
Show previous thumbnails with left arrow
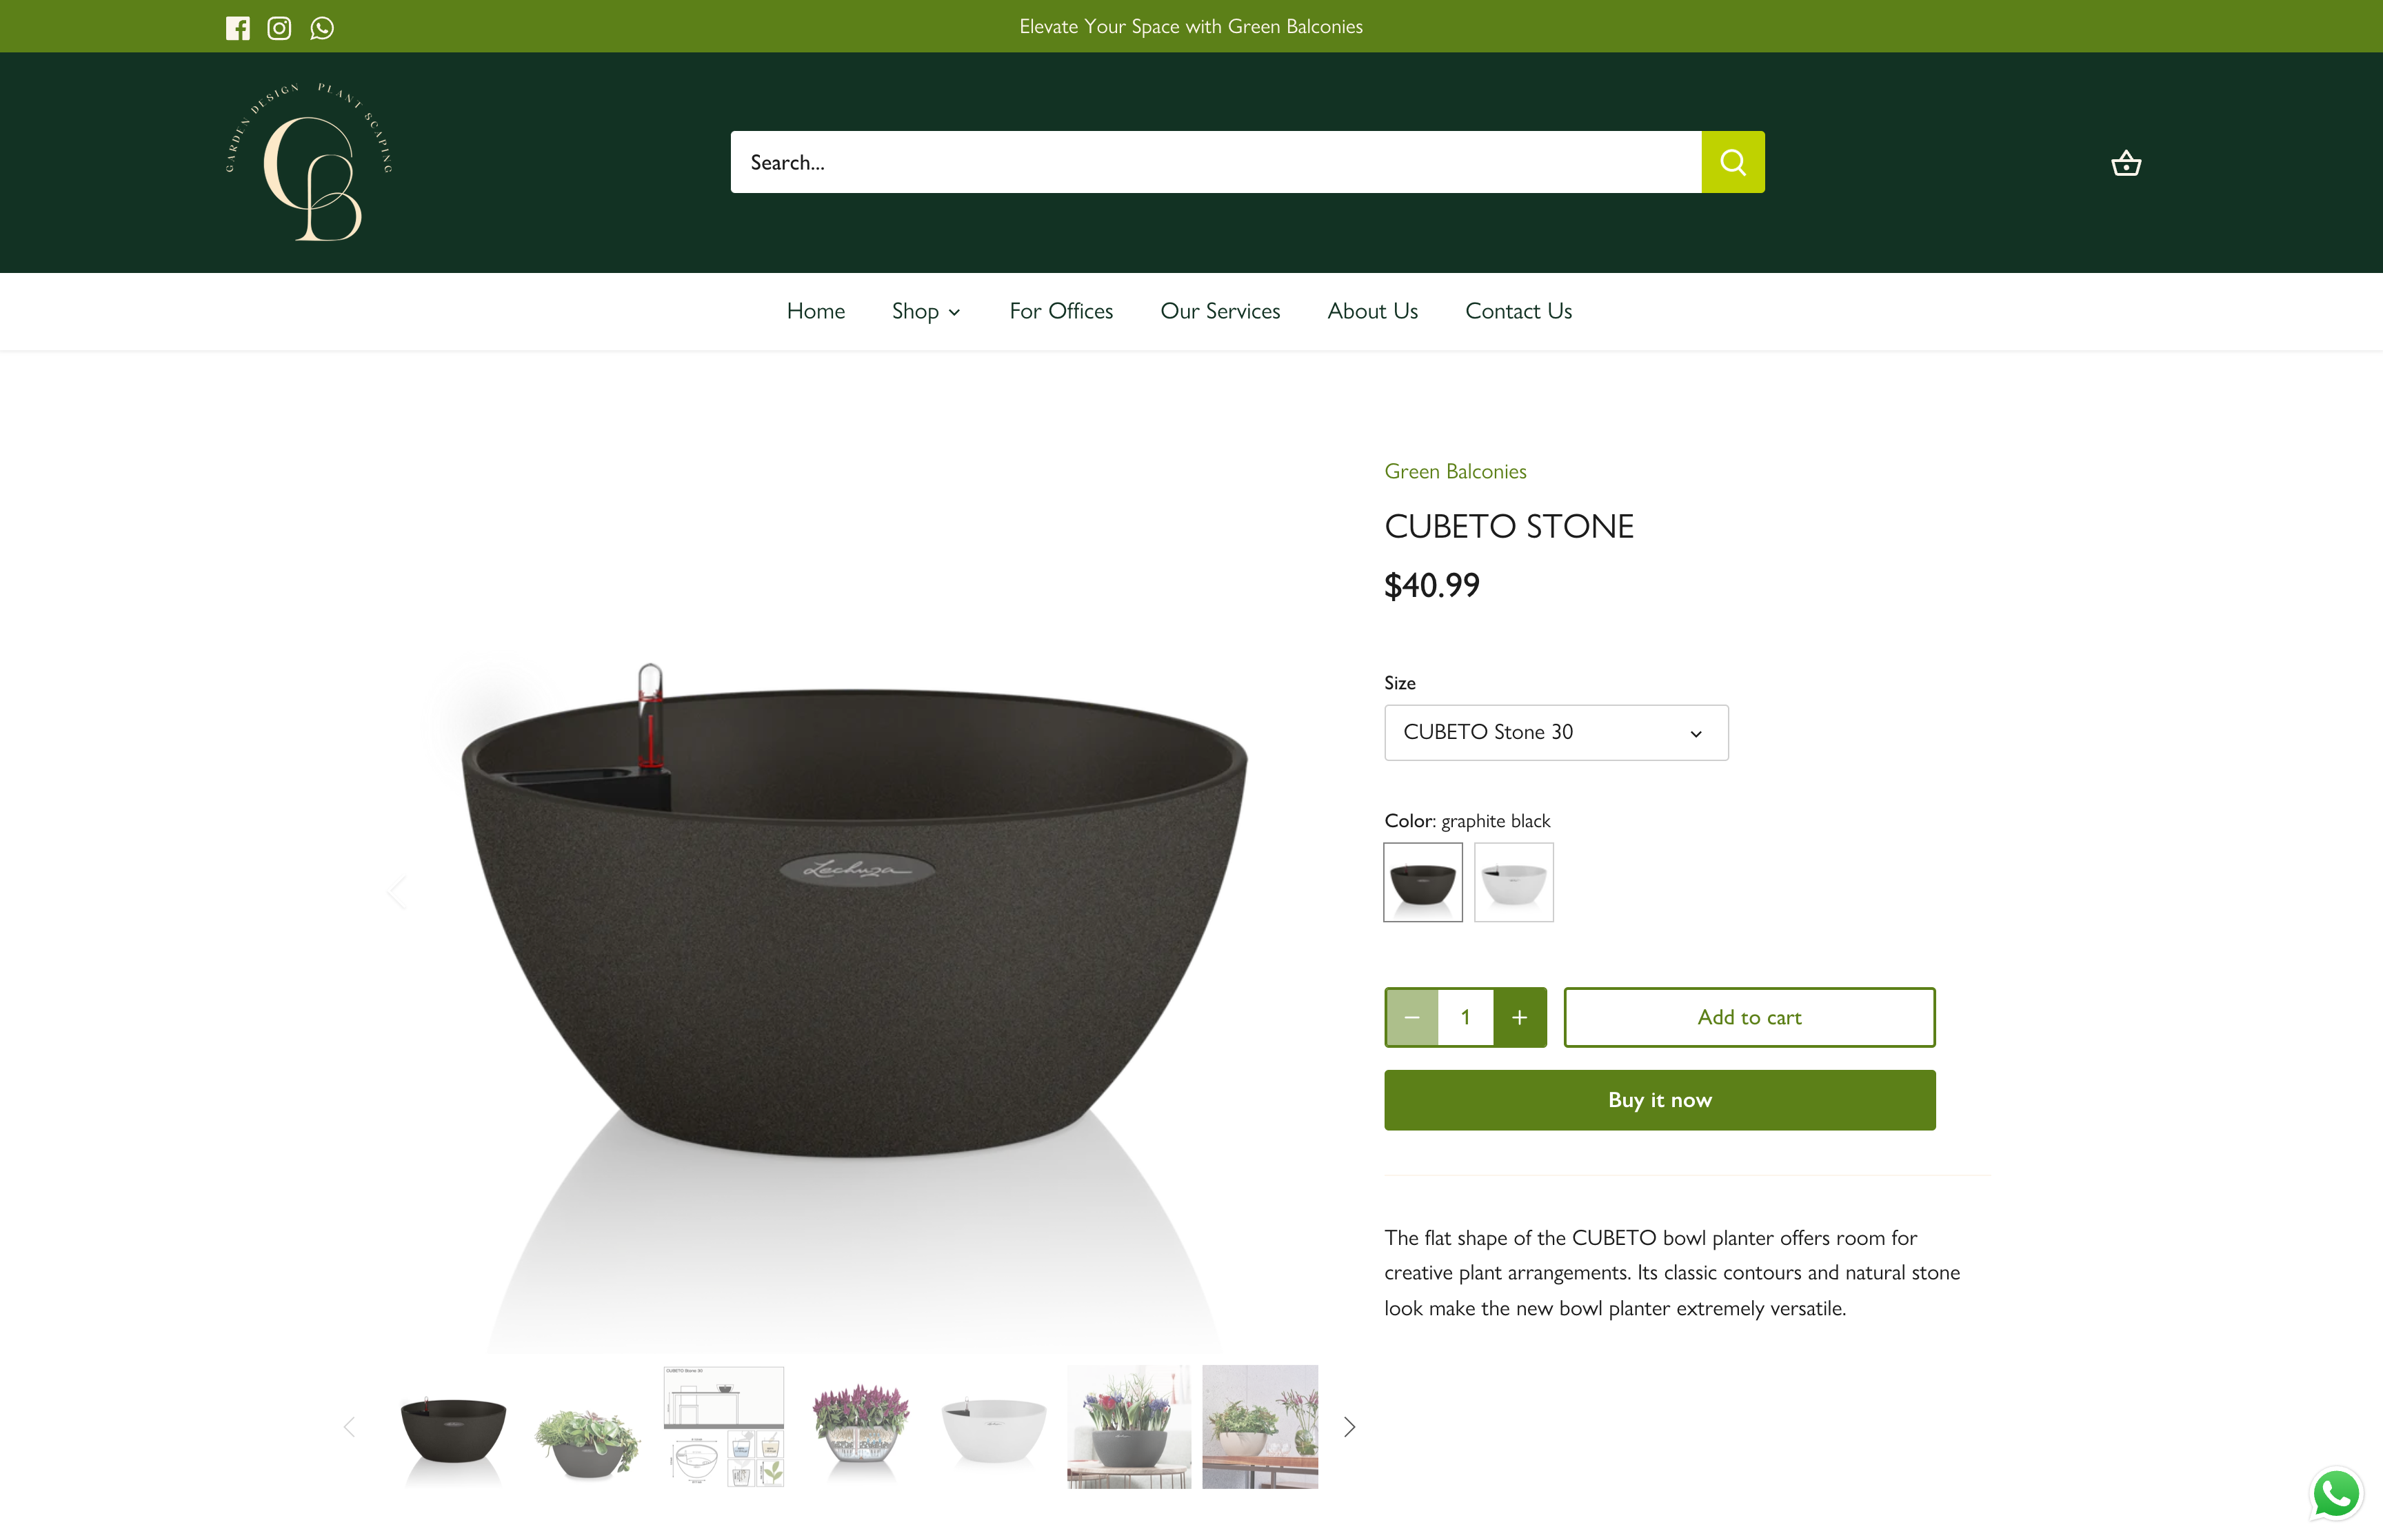point(349,1426)
